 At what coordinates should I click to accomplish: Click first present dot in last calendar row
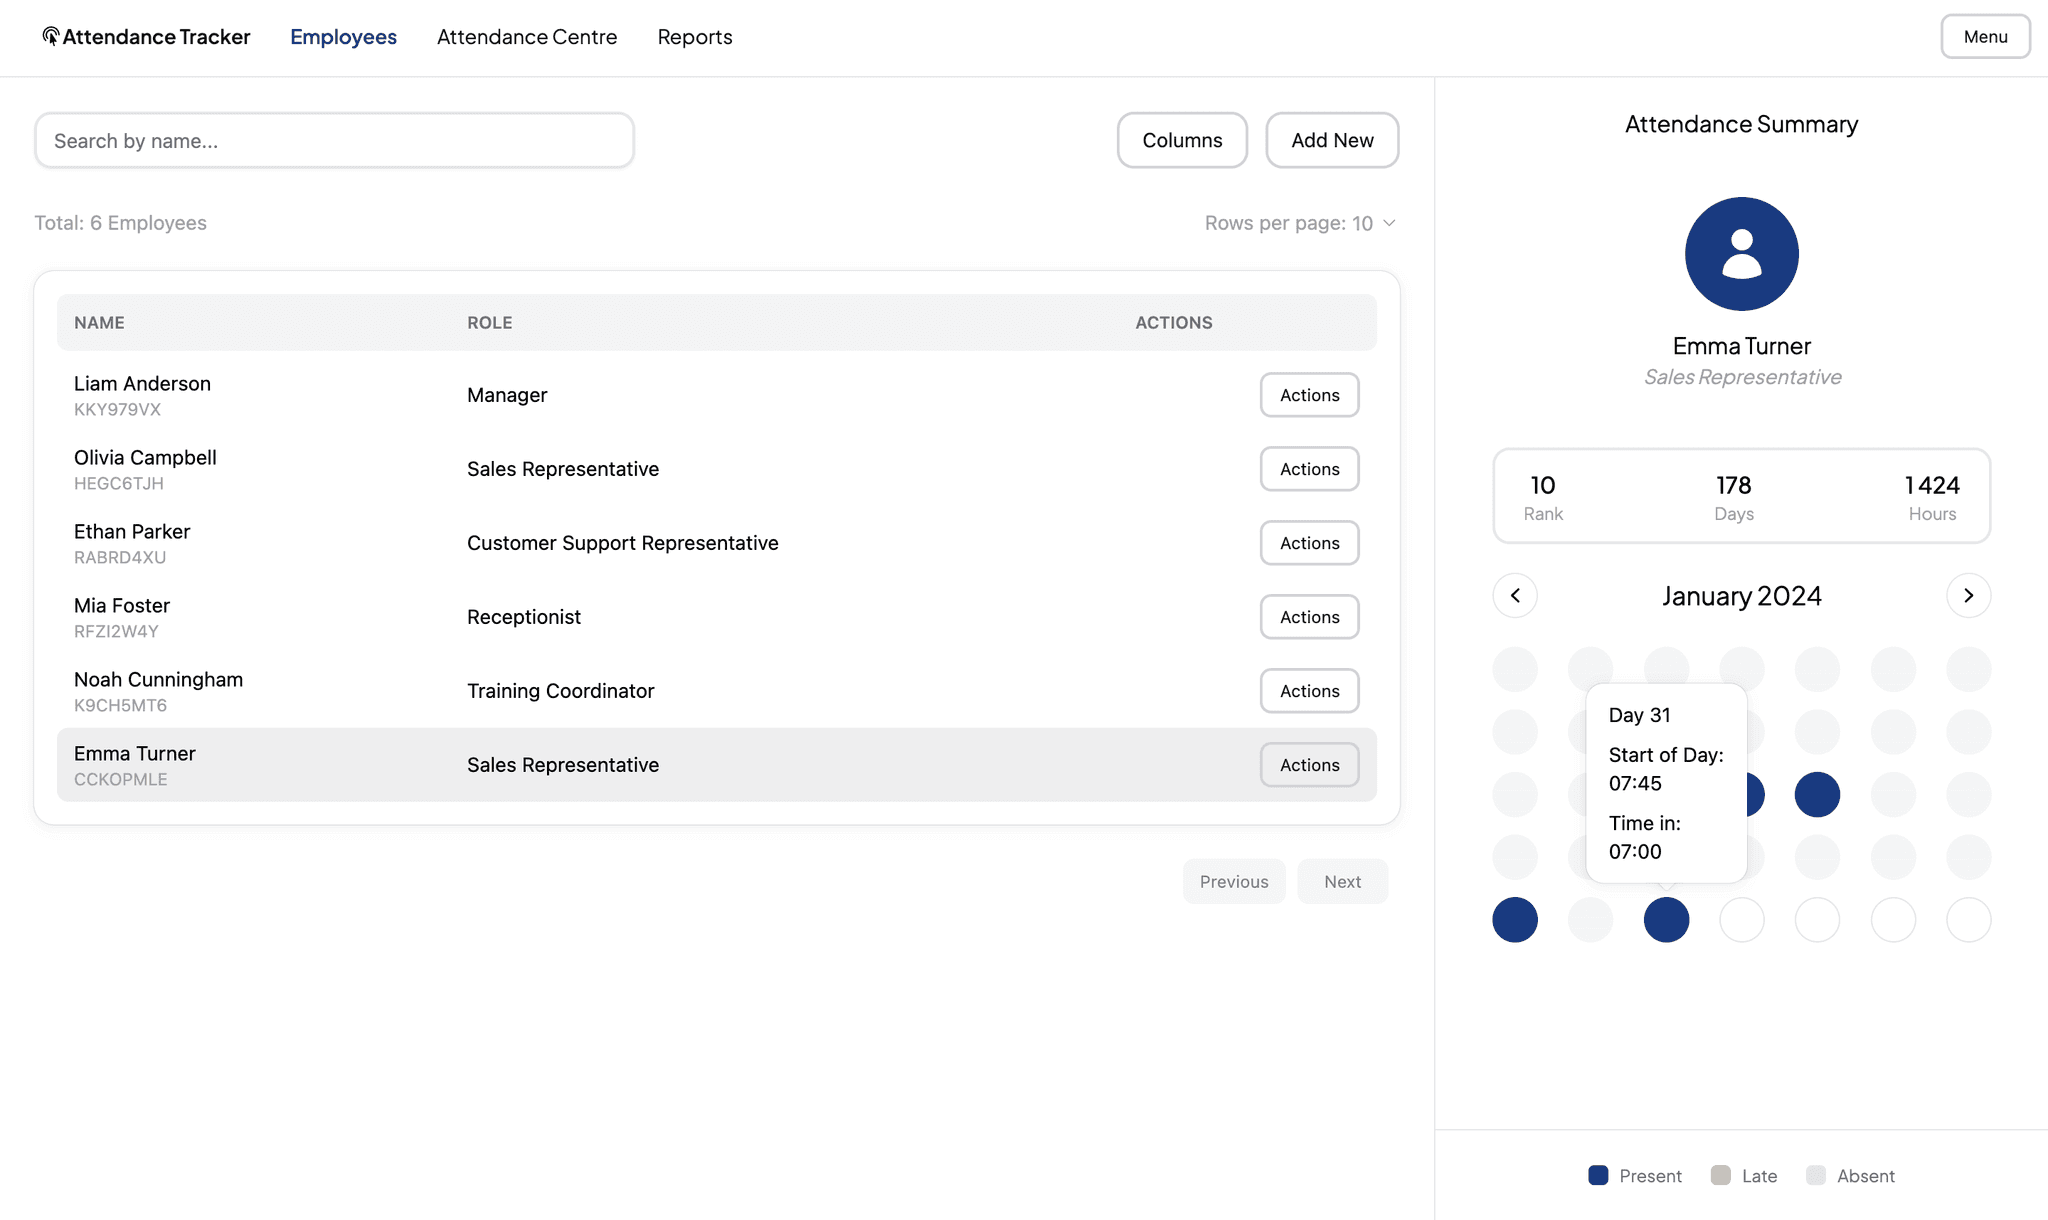(1515, 920)
